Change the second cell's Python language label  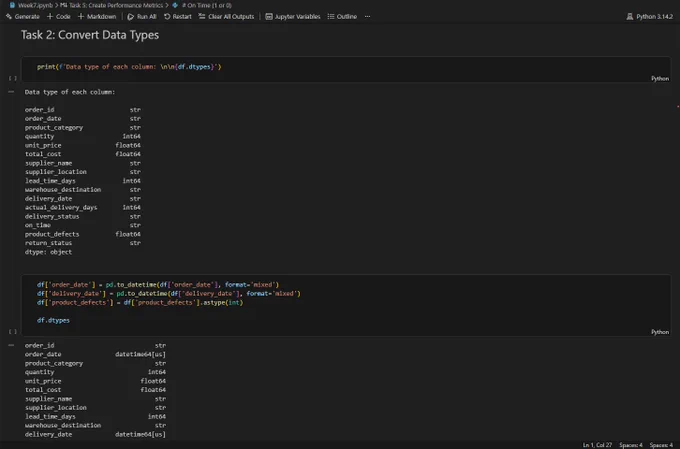point(660,332)
